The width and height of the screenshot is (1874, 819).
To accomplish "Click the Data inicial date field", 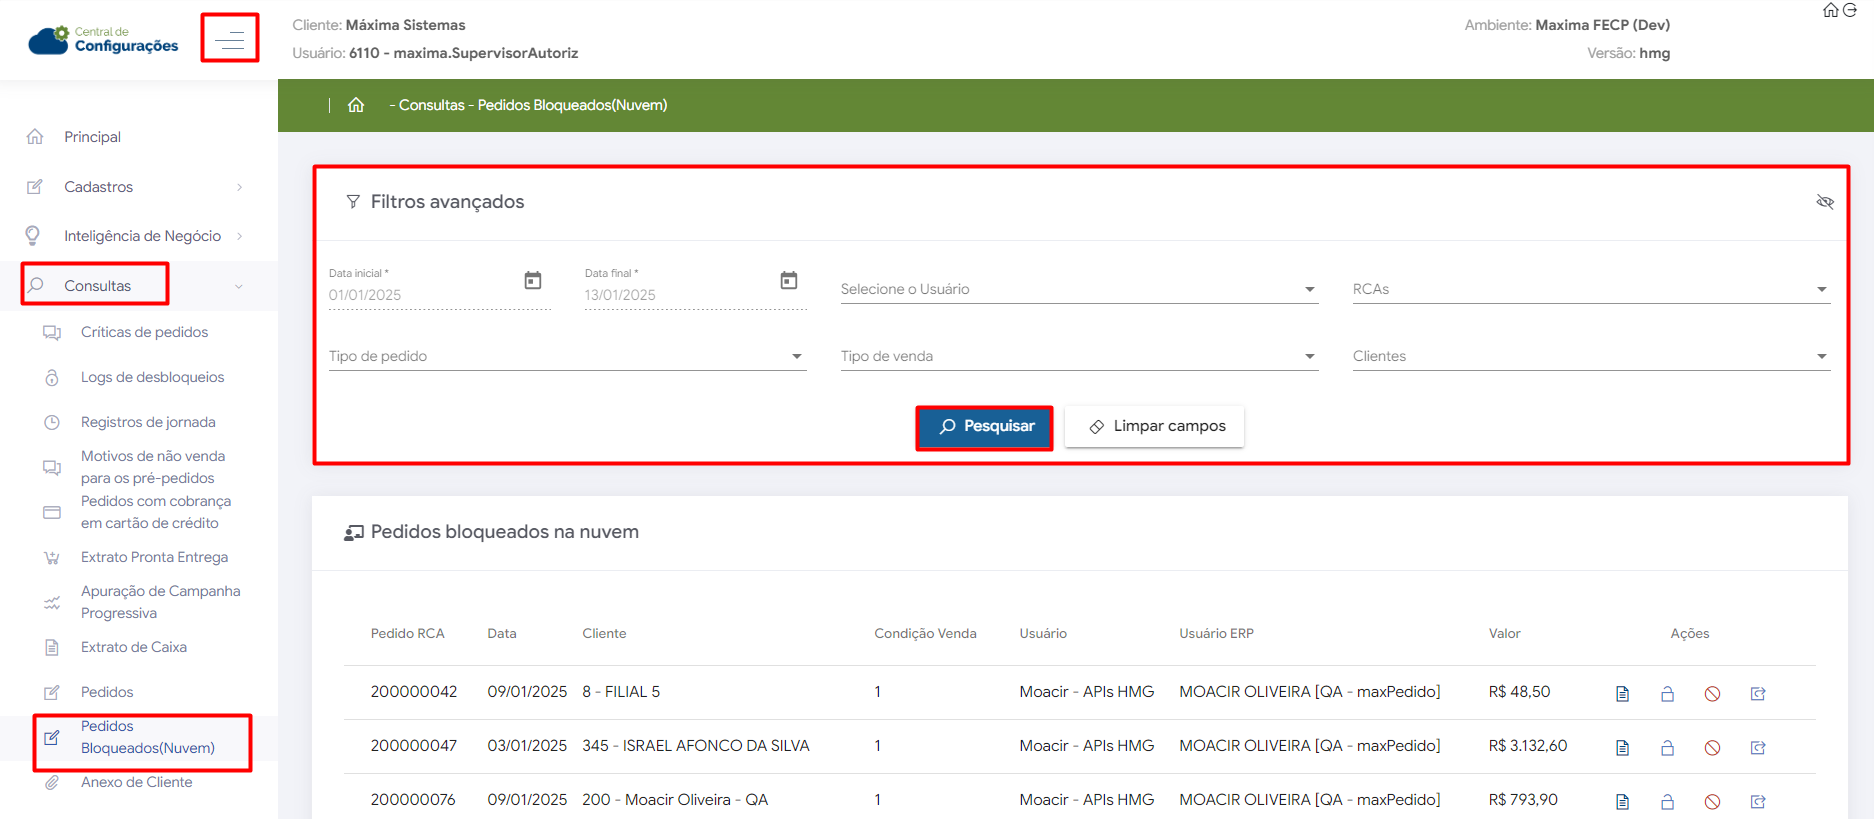I will click(420, 295).
